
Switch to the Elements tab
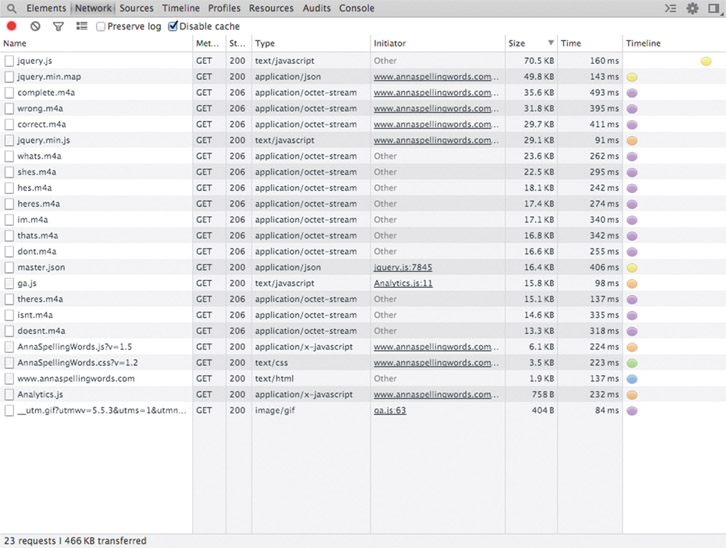pos(46,8)
